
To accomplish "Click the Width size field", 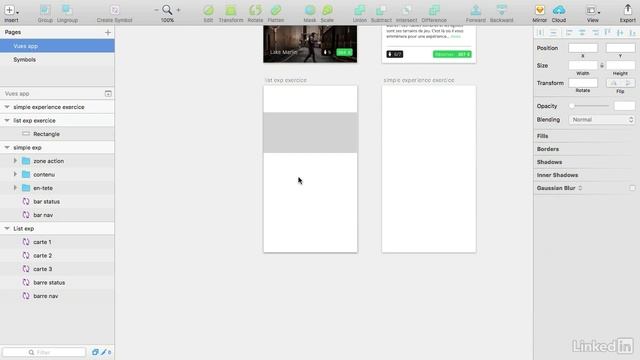I will coord(583,65).
